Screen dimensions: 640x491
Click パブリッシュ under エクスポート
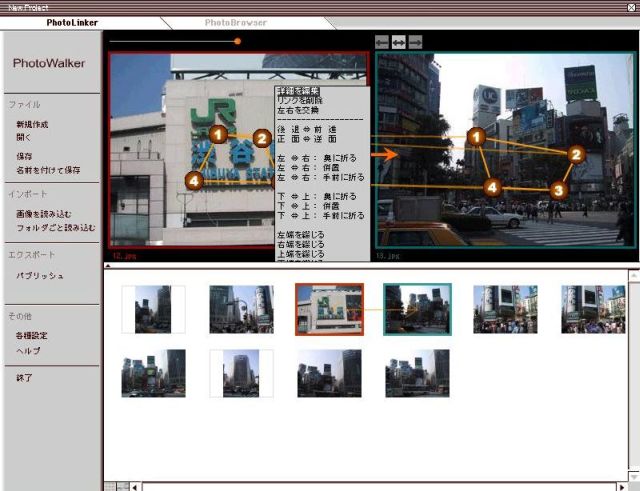click(39, 275)
